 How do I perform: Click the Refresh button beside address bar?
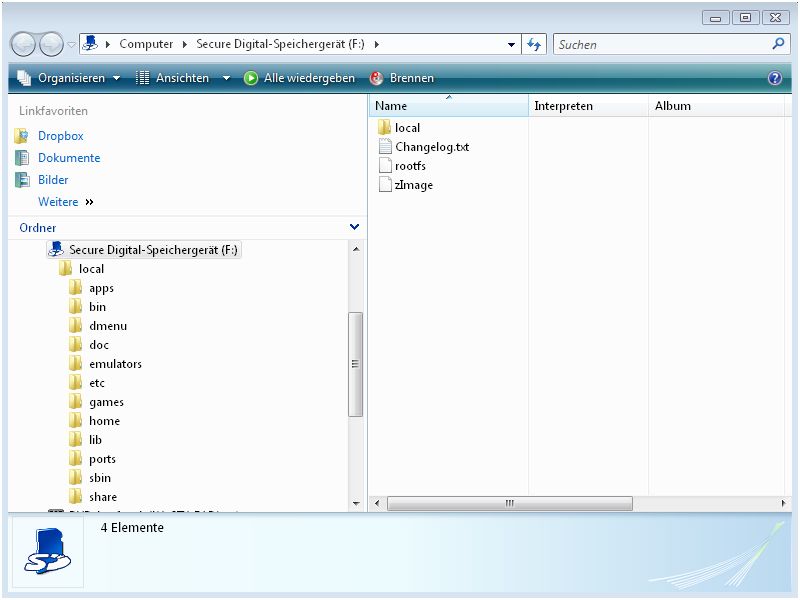534,44
